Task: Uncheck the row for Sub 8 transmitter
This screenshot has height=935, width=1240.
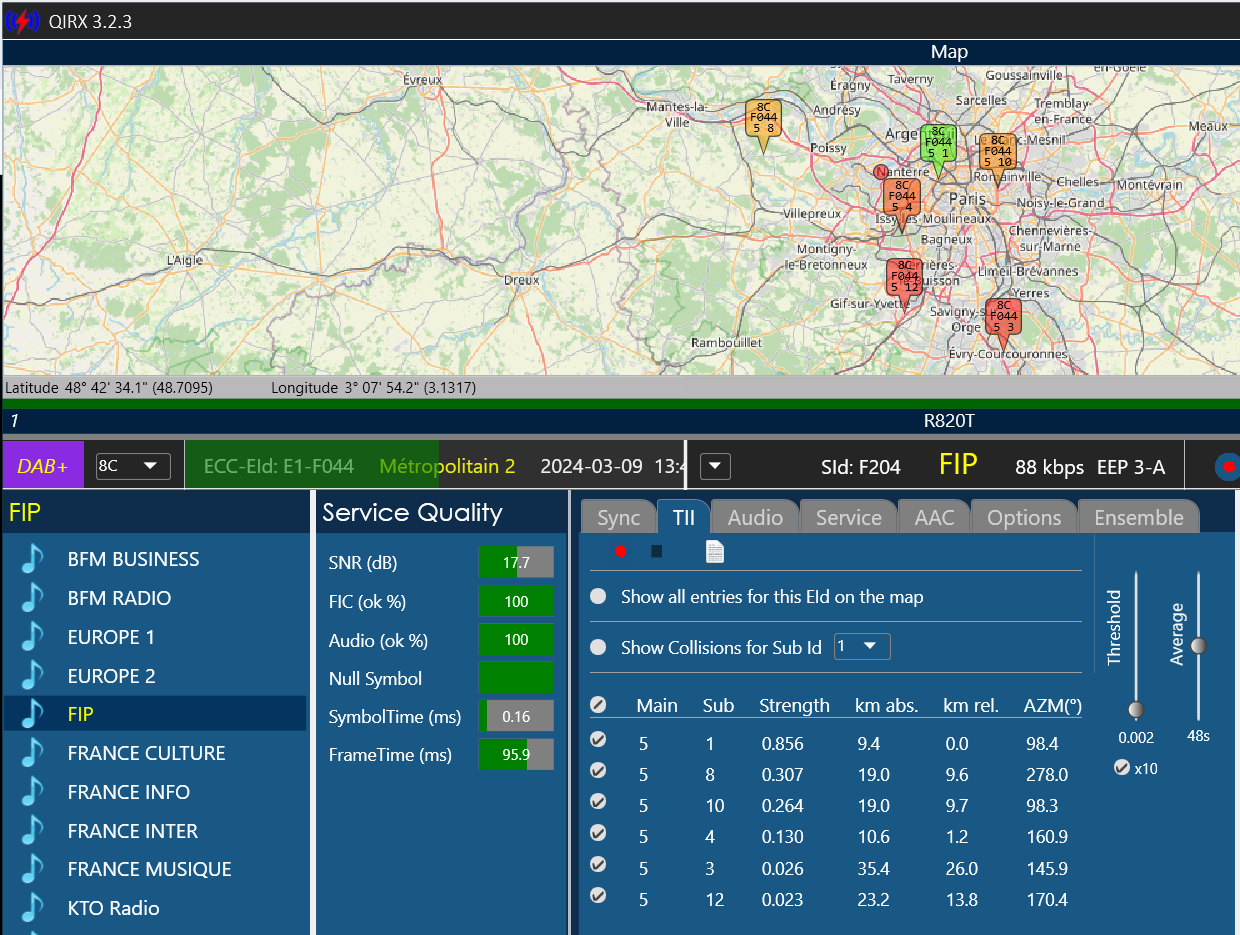Action: coord(598,771)
